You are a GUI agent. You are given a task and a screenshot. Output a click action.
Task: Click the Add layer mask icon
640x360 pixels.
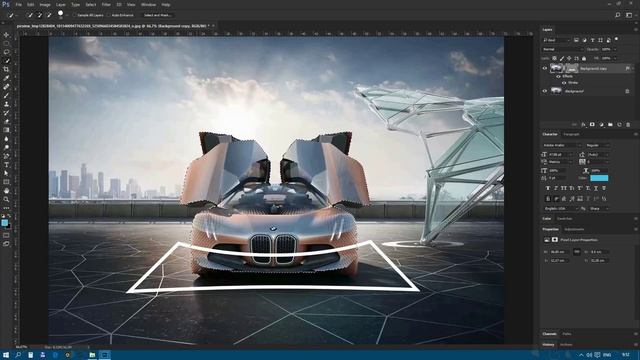click(592, 124)
